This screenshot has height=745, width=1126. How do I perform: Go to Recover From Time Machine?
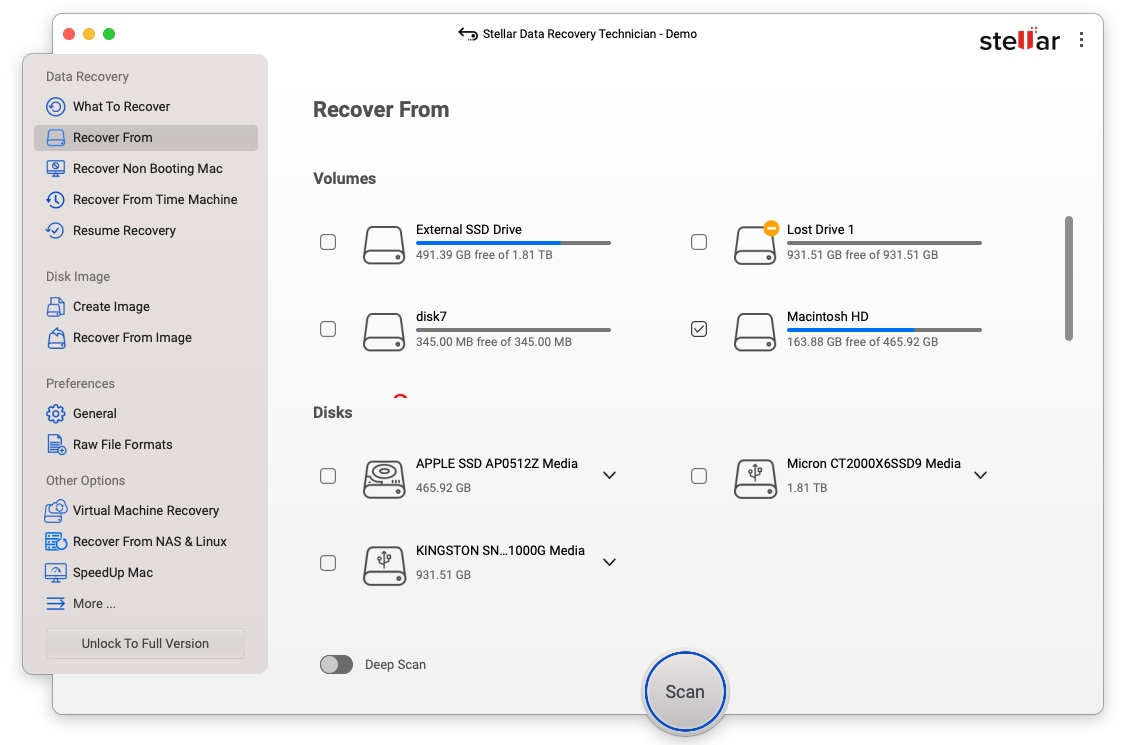pos(155,200)
